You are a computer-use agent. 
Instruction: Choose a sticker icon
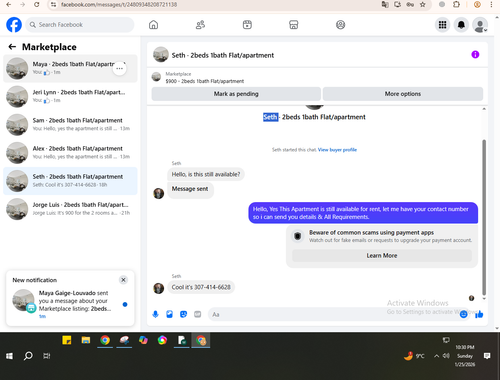tap(183, 314)
